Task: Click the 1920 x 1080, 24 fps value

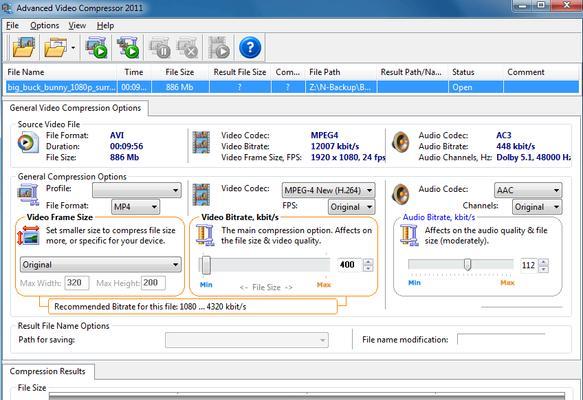Action: coord(348,158)
